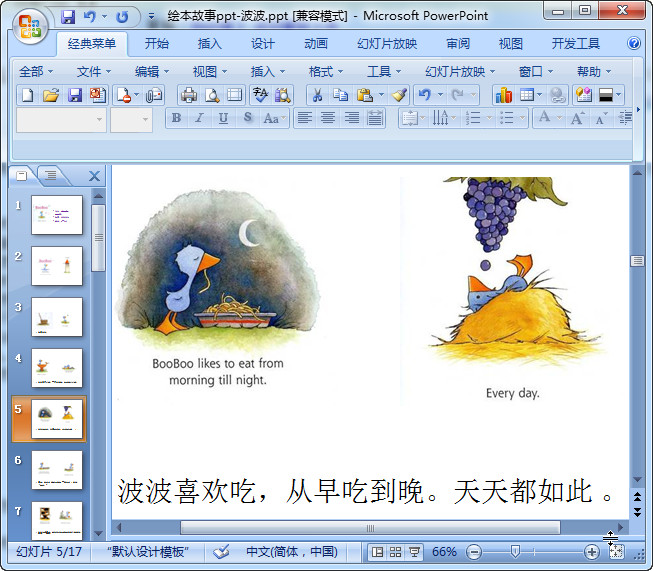This screenshot has width=653, height=571.
Task: Click thumbnail pane vertical scrollbar thumb
Action: click(98, 238)
